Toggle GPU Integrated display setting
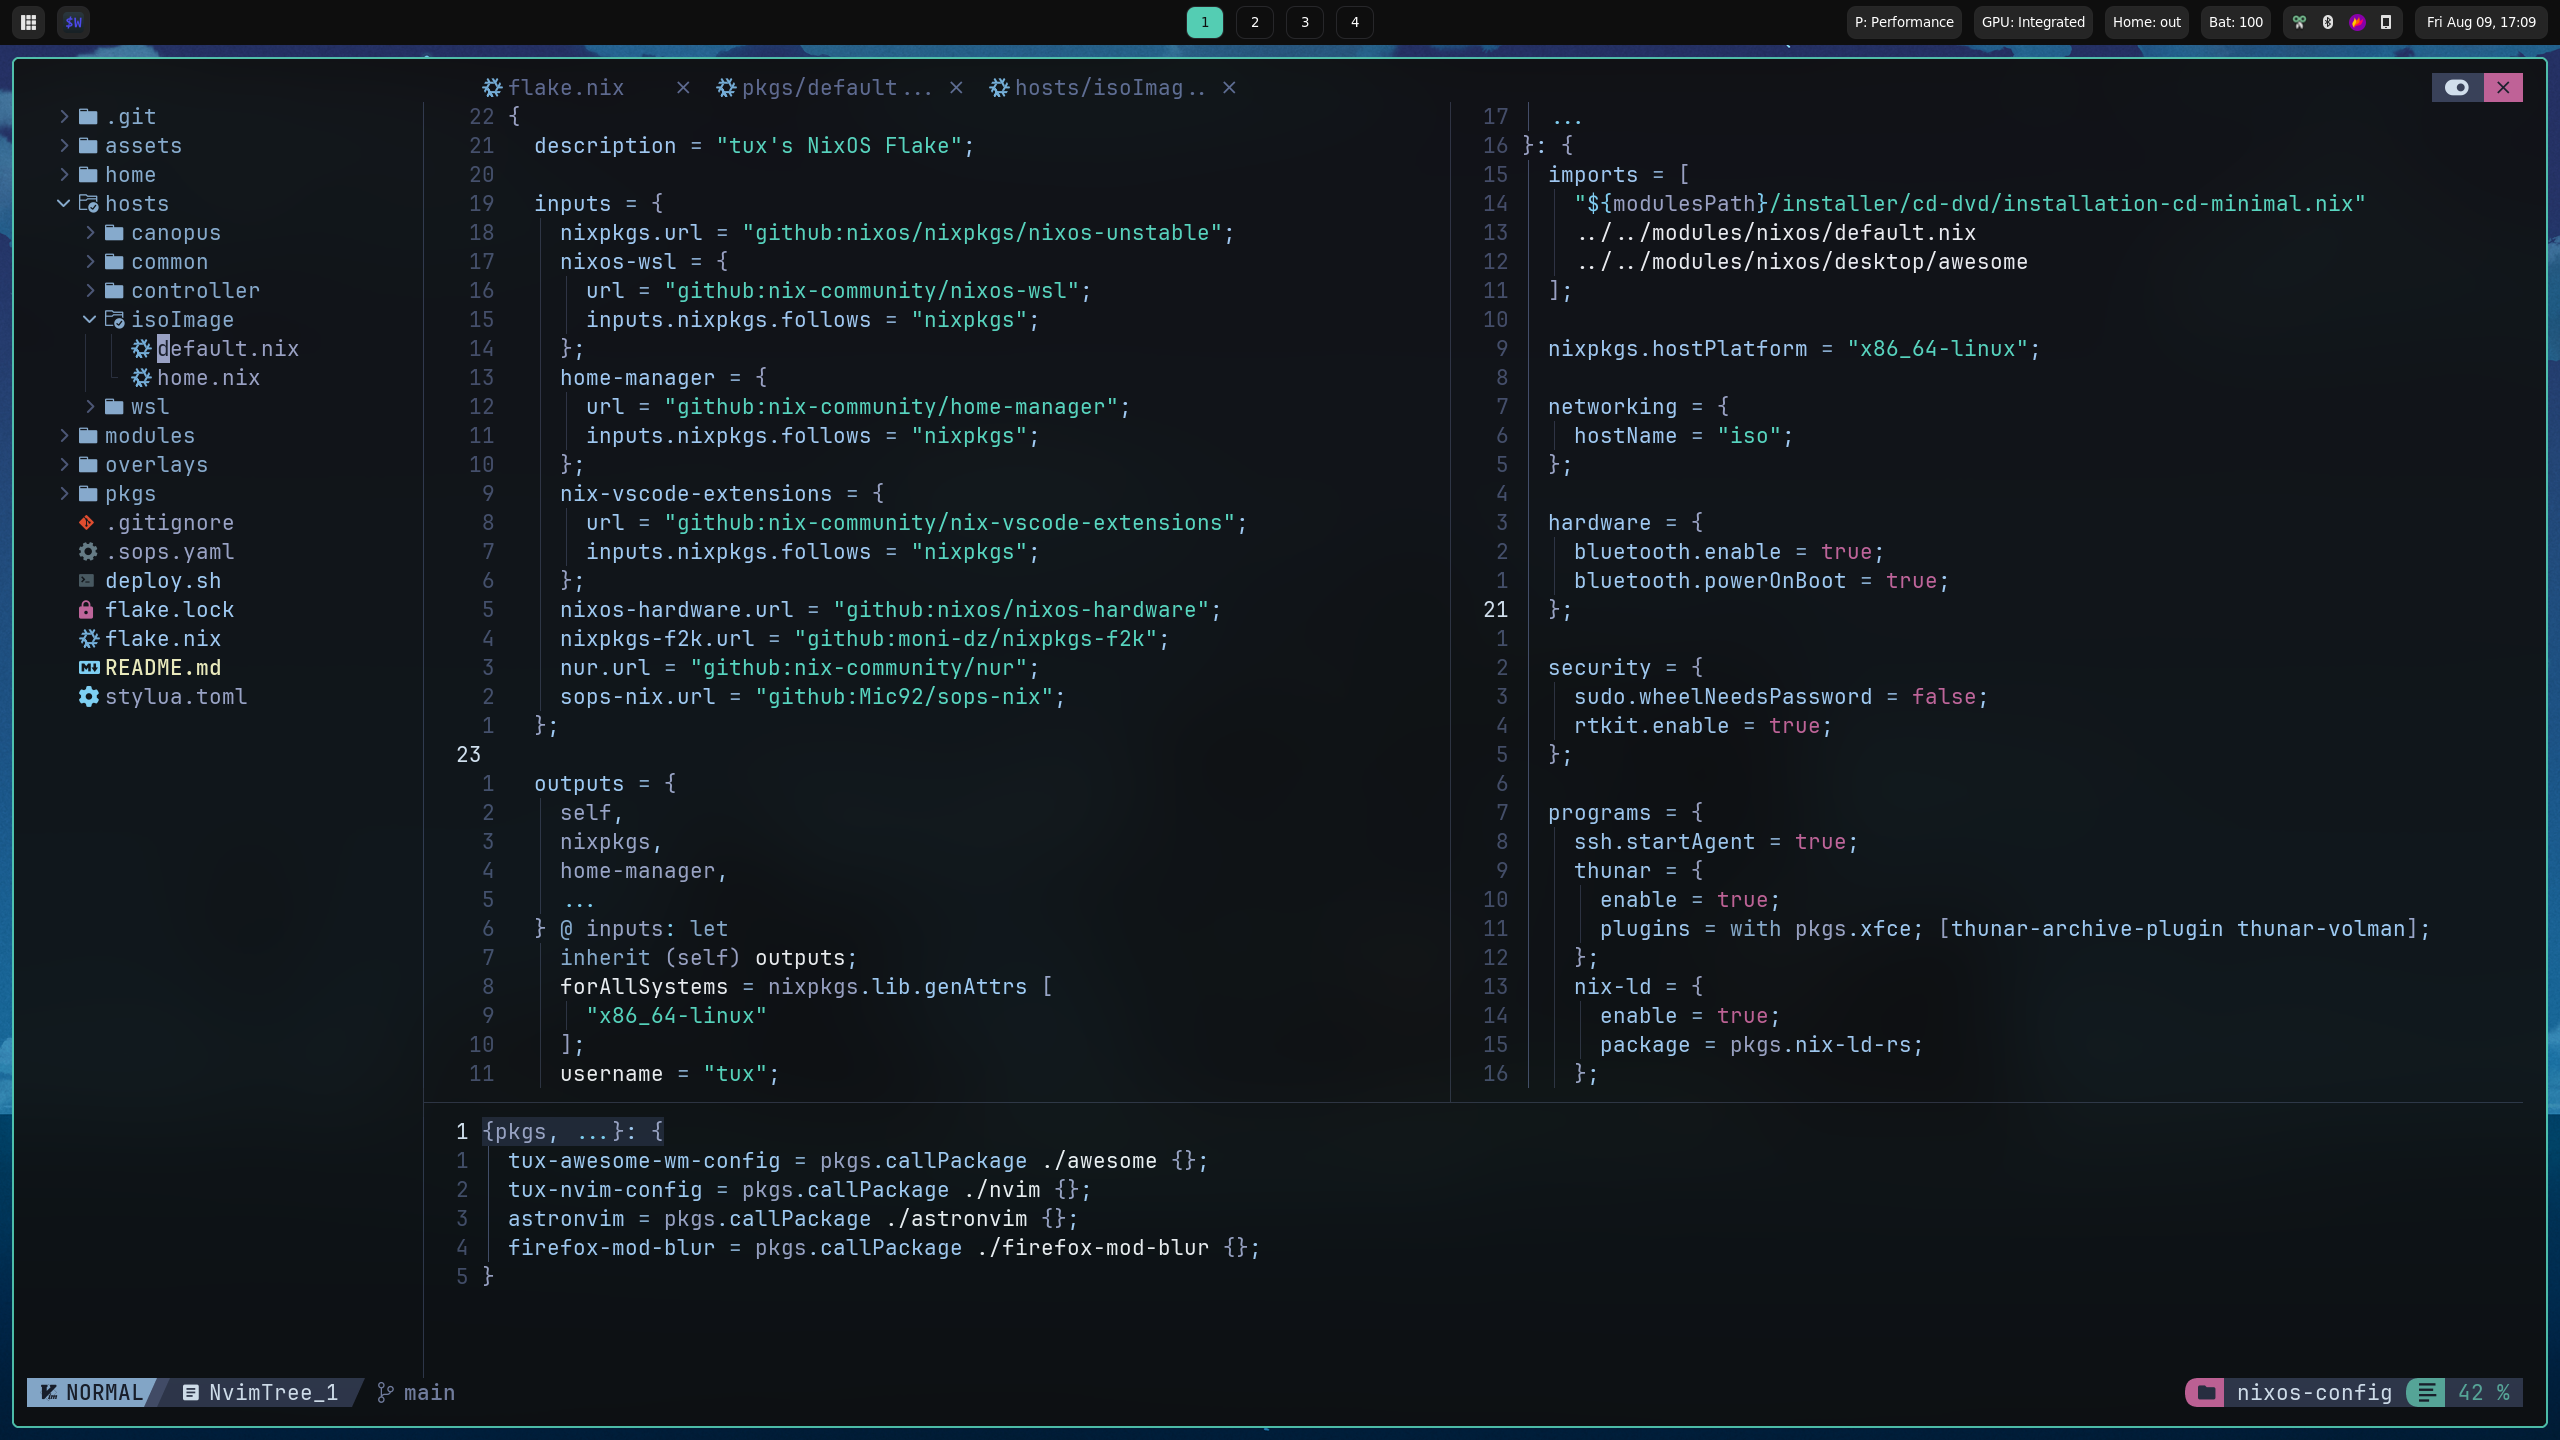2560x1440 pixels. pyautogui.click(x=2033, y=21)
